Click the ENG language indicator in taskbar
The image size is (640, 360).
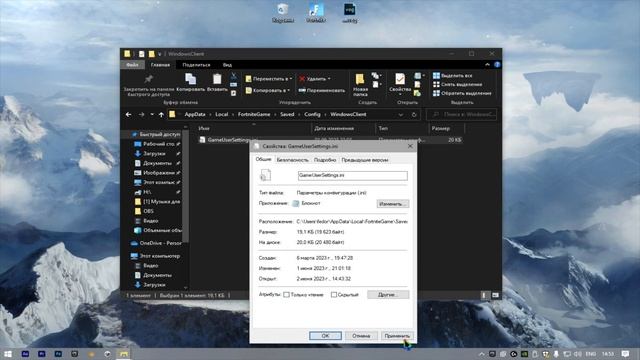(591, 354)
